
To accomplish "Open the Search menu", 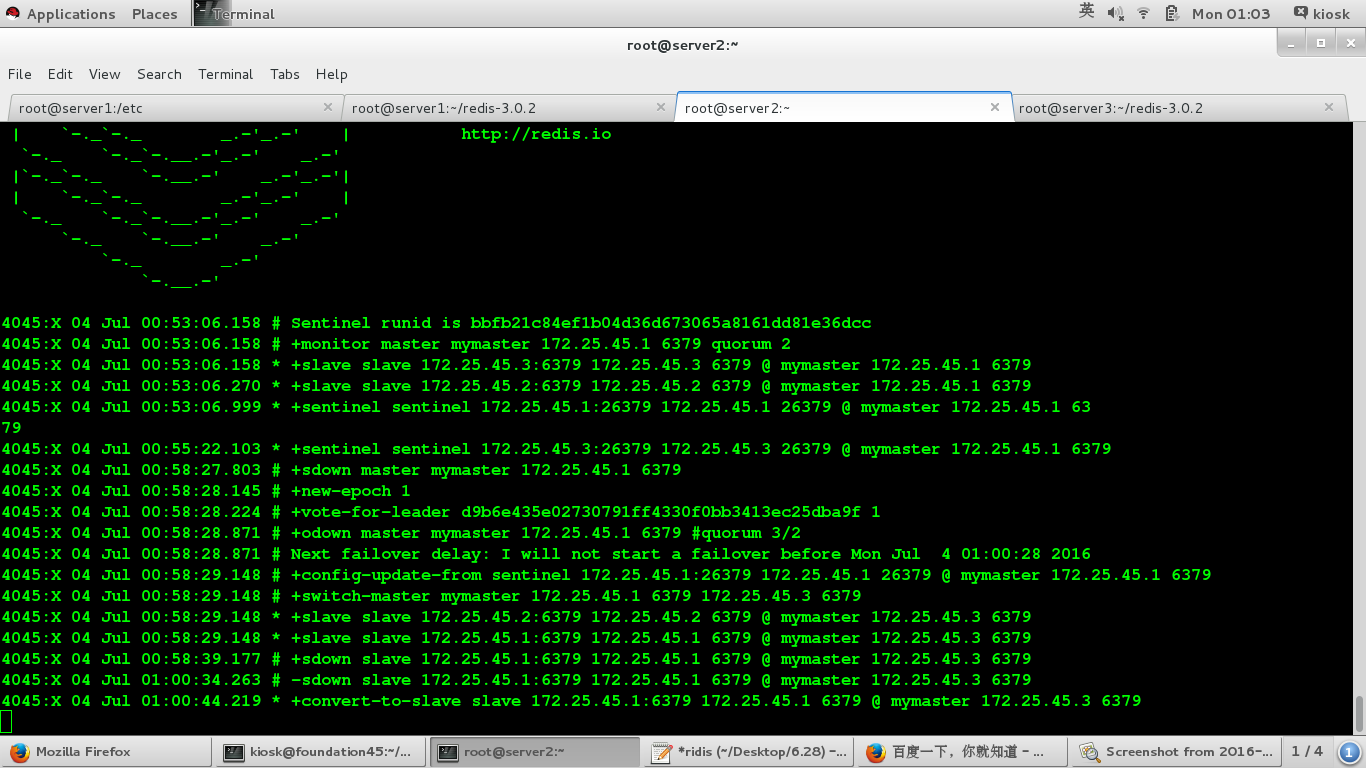I will (x=159, y=74).
